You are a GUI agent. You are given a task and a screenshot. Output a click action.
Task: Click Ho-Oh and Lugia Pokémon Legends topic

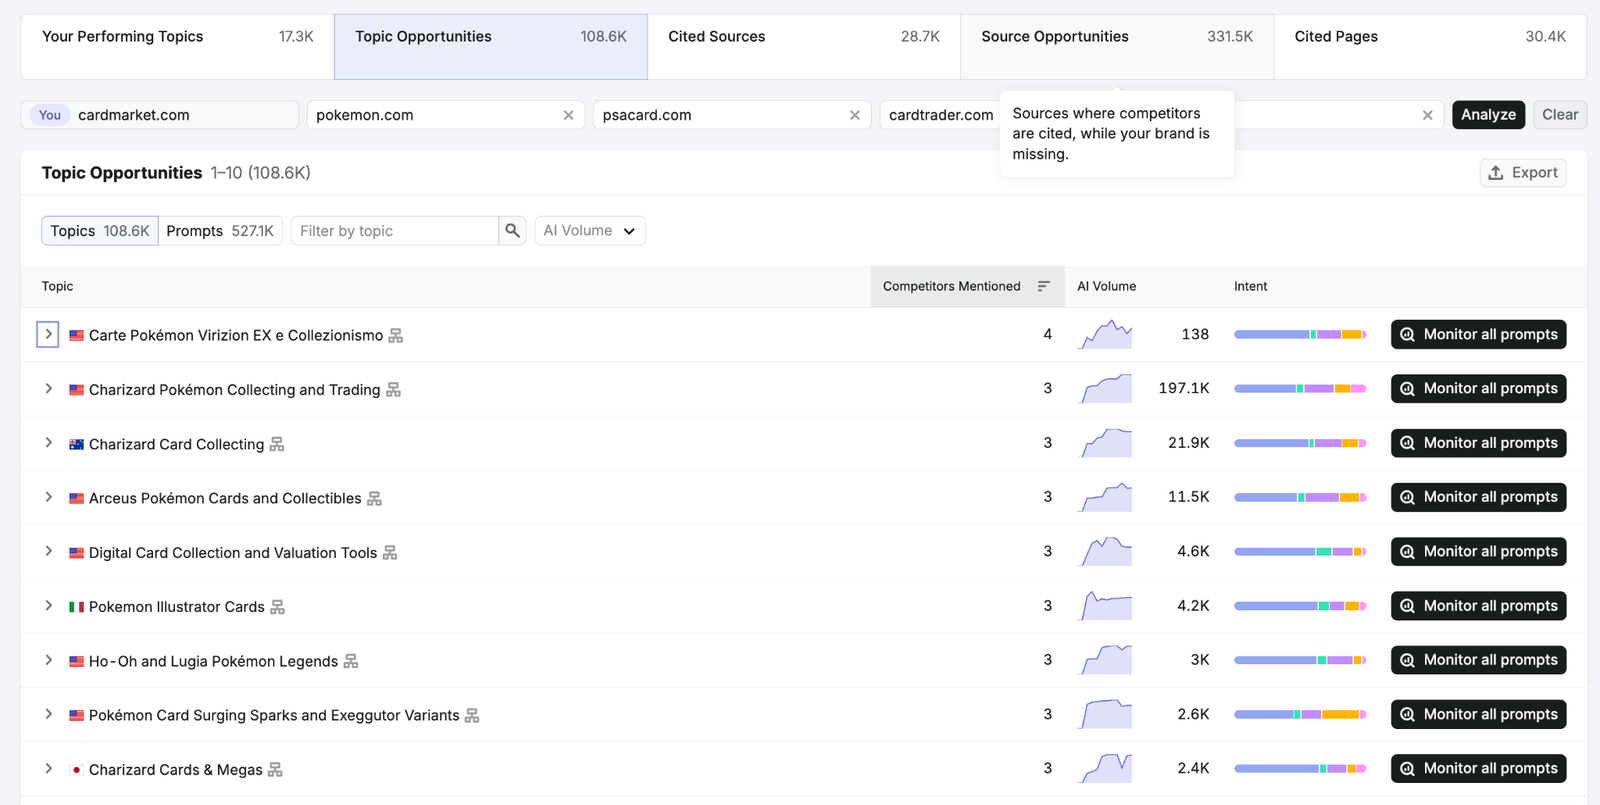tap(213, 661)
